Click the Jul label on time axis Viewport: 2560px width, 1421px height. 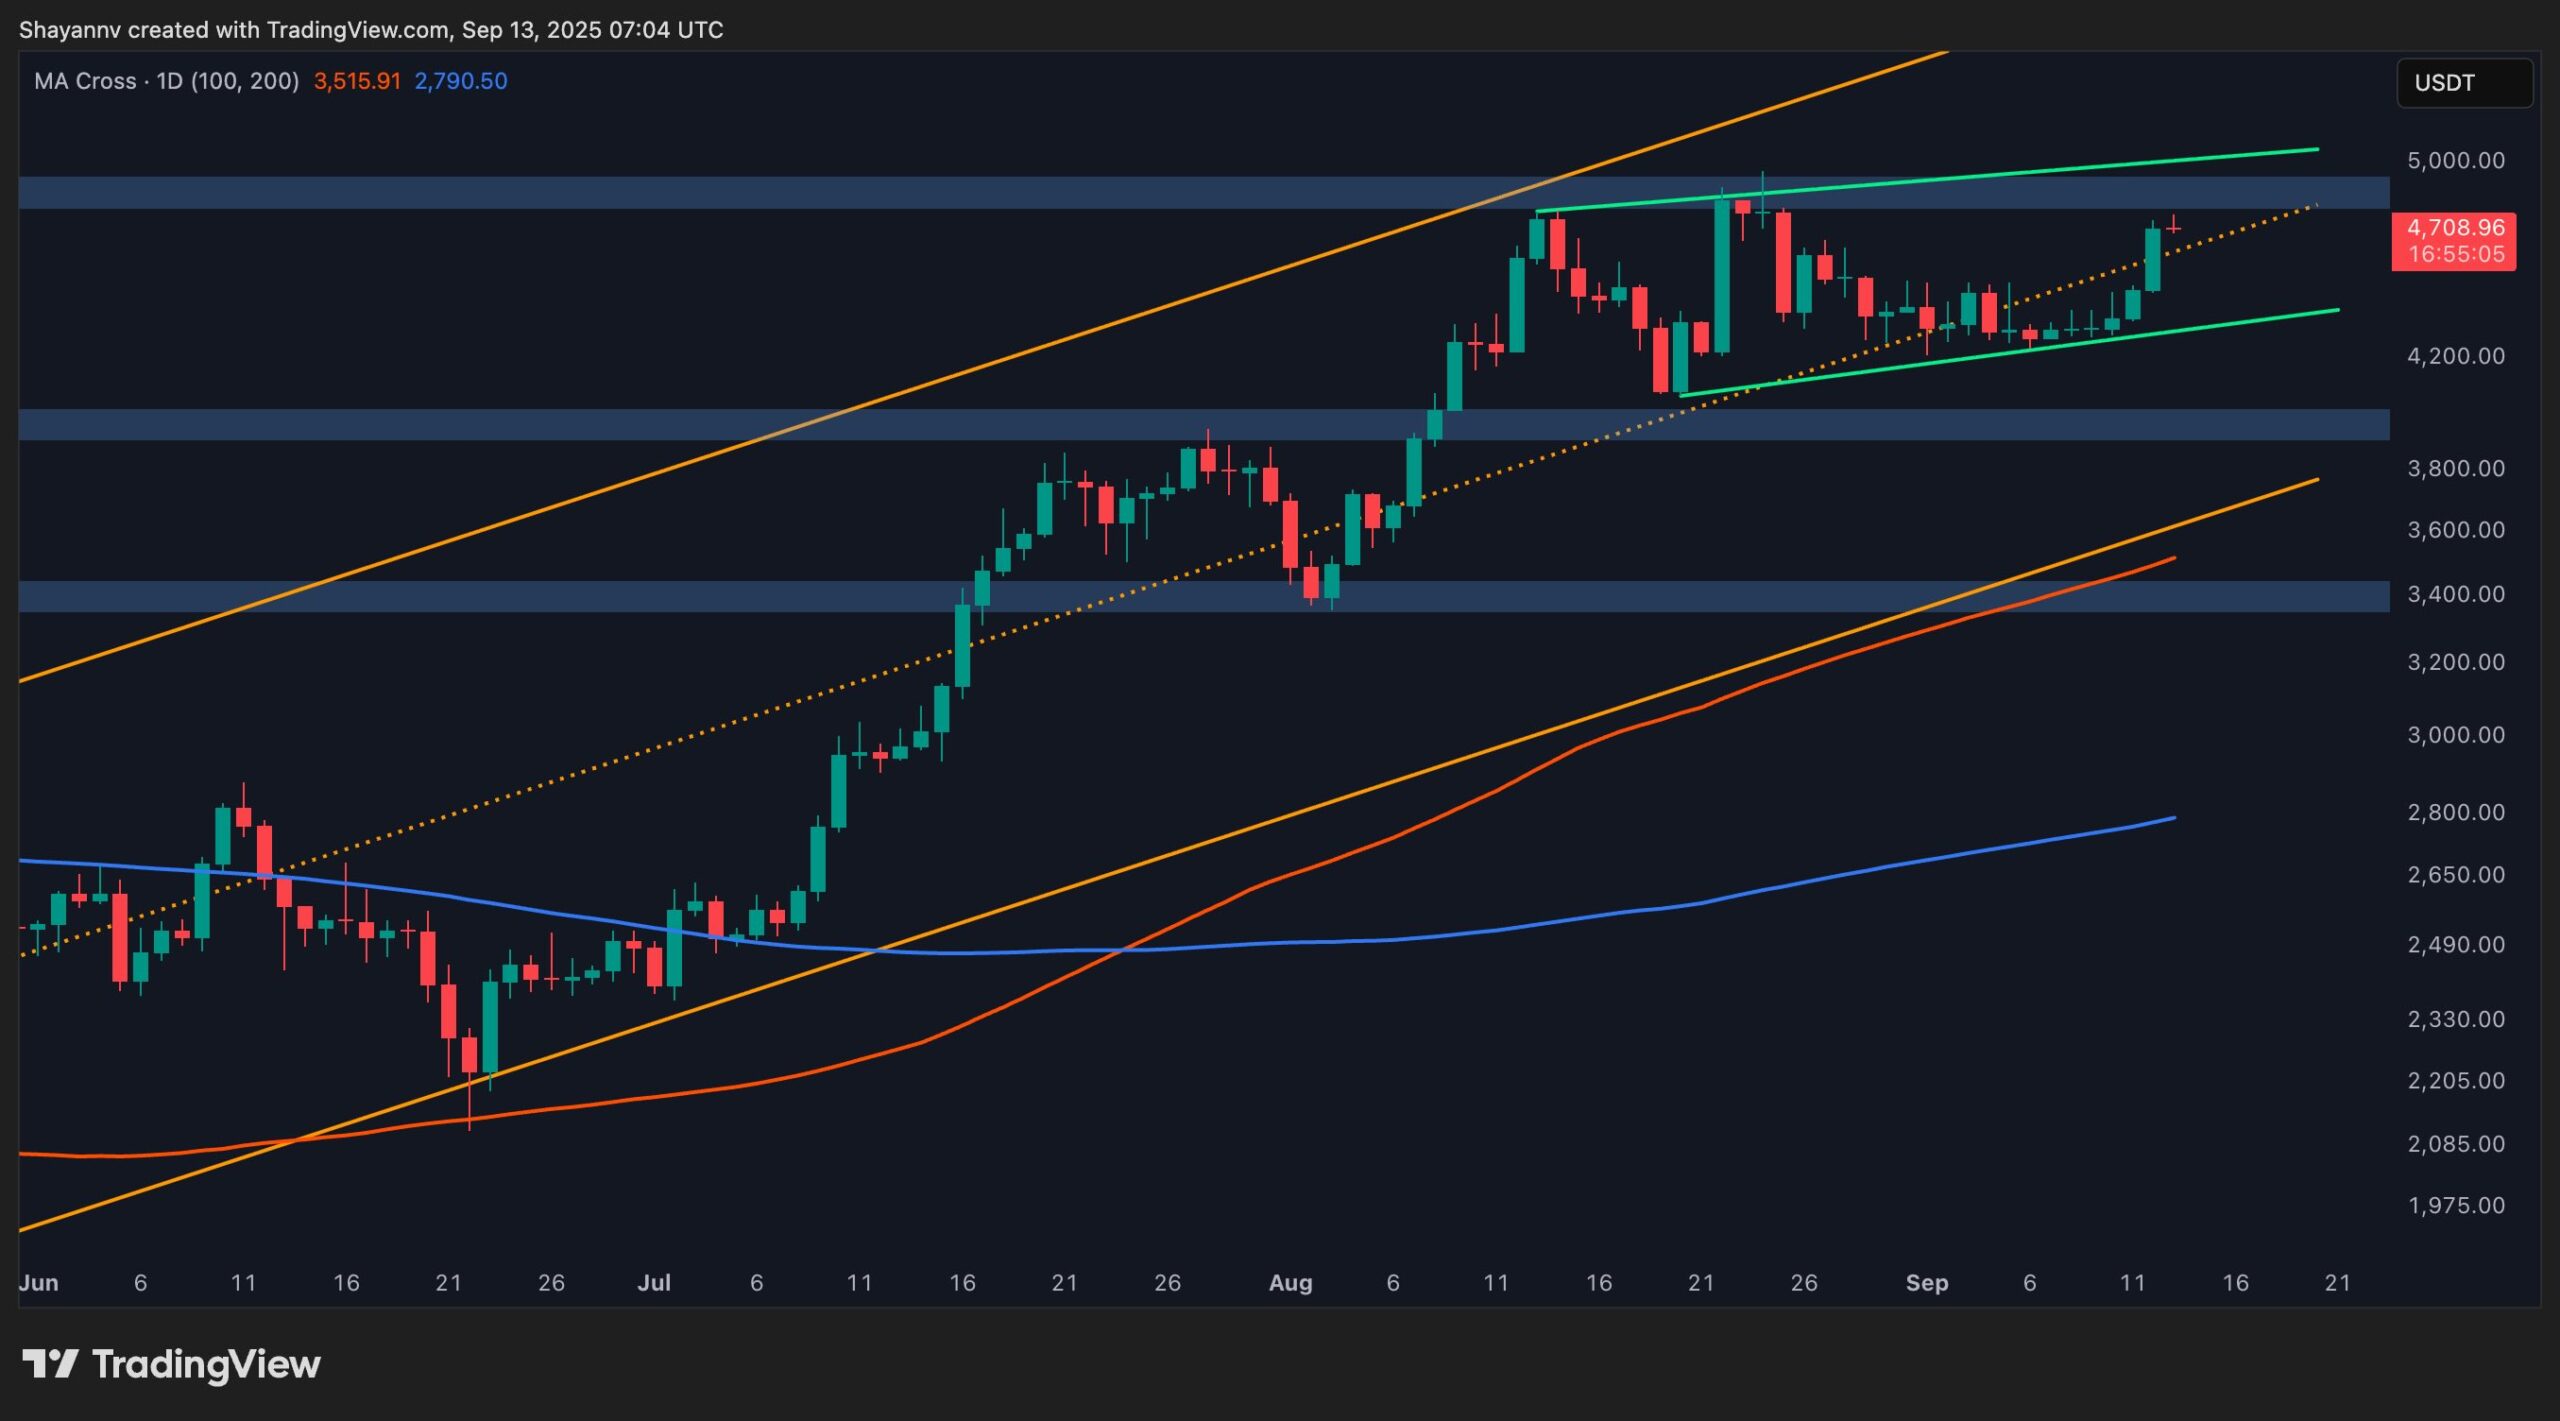[x=654, y=1282]
